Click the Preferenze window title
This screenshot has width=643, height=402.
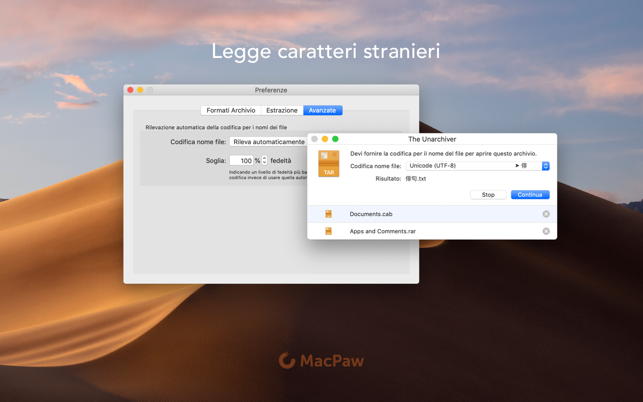point(271,90)
